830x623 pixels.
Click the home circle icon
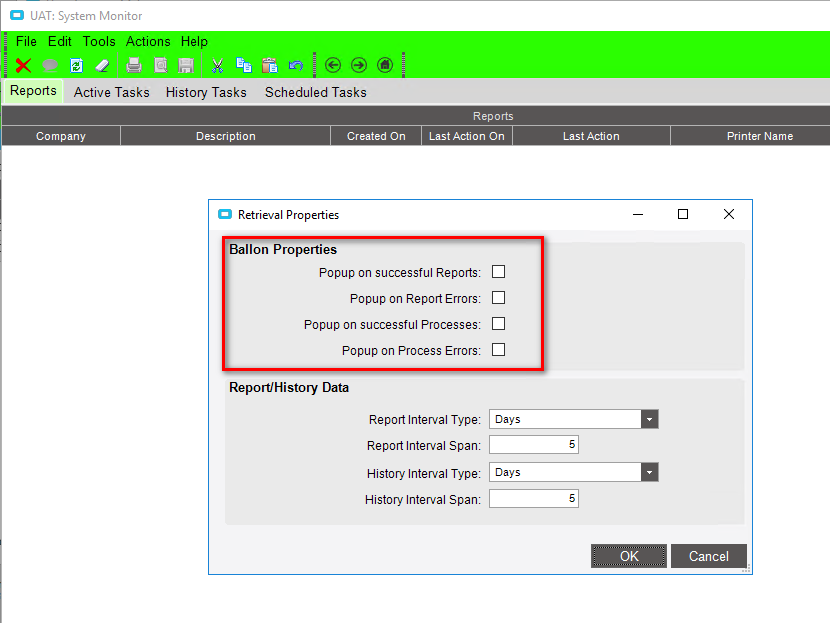click(385, 65)
